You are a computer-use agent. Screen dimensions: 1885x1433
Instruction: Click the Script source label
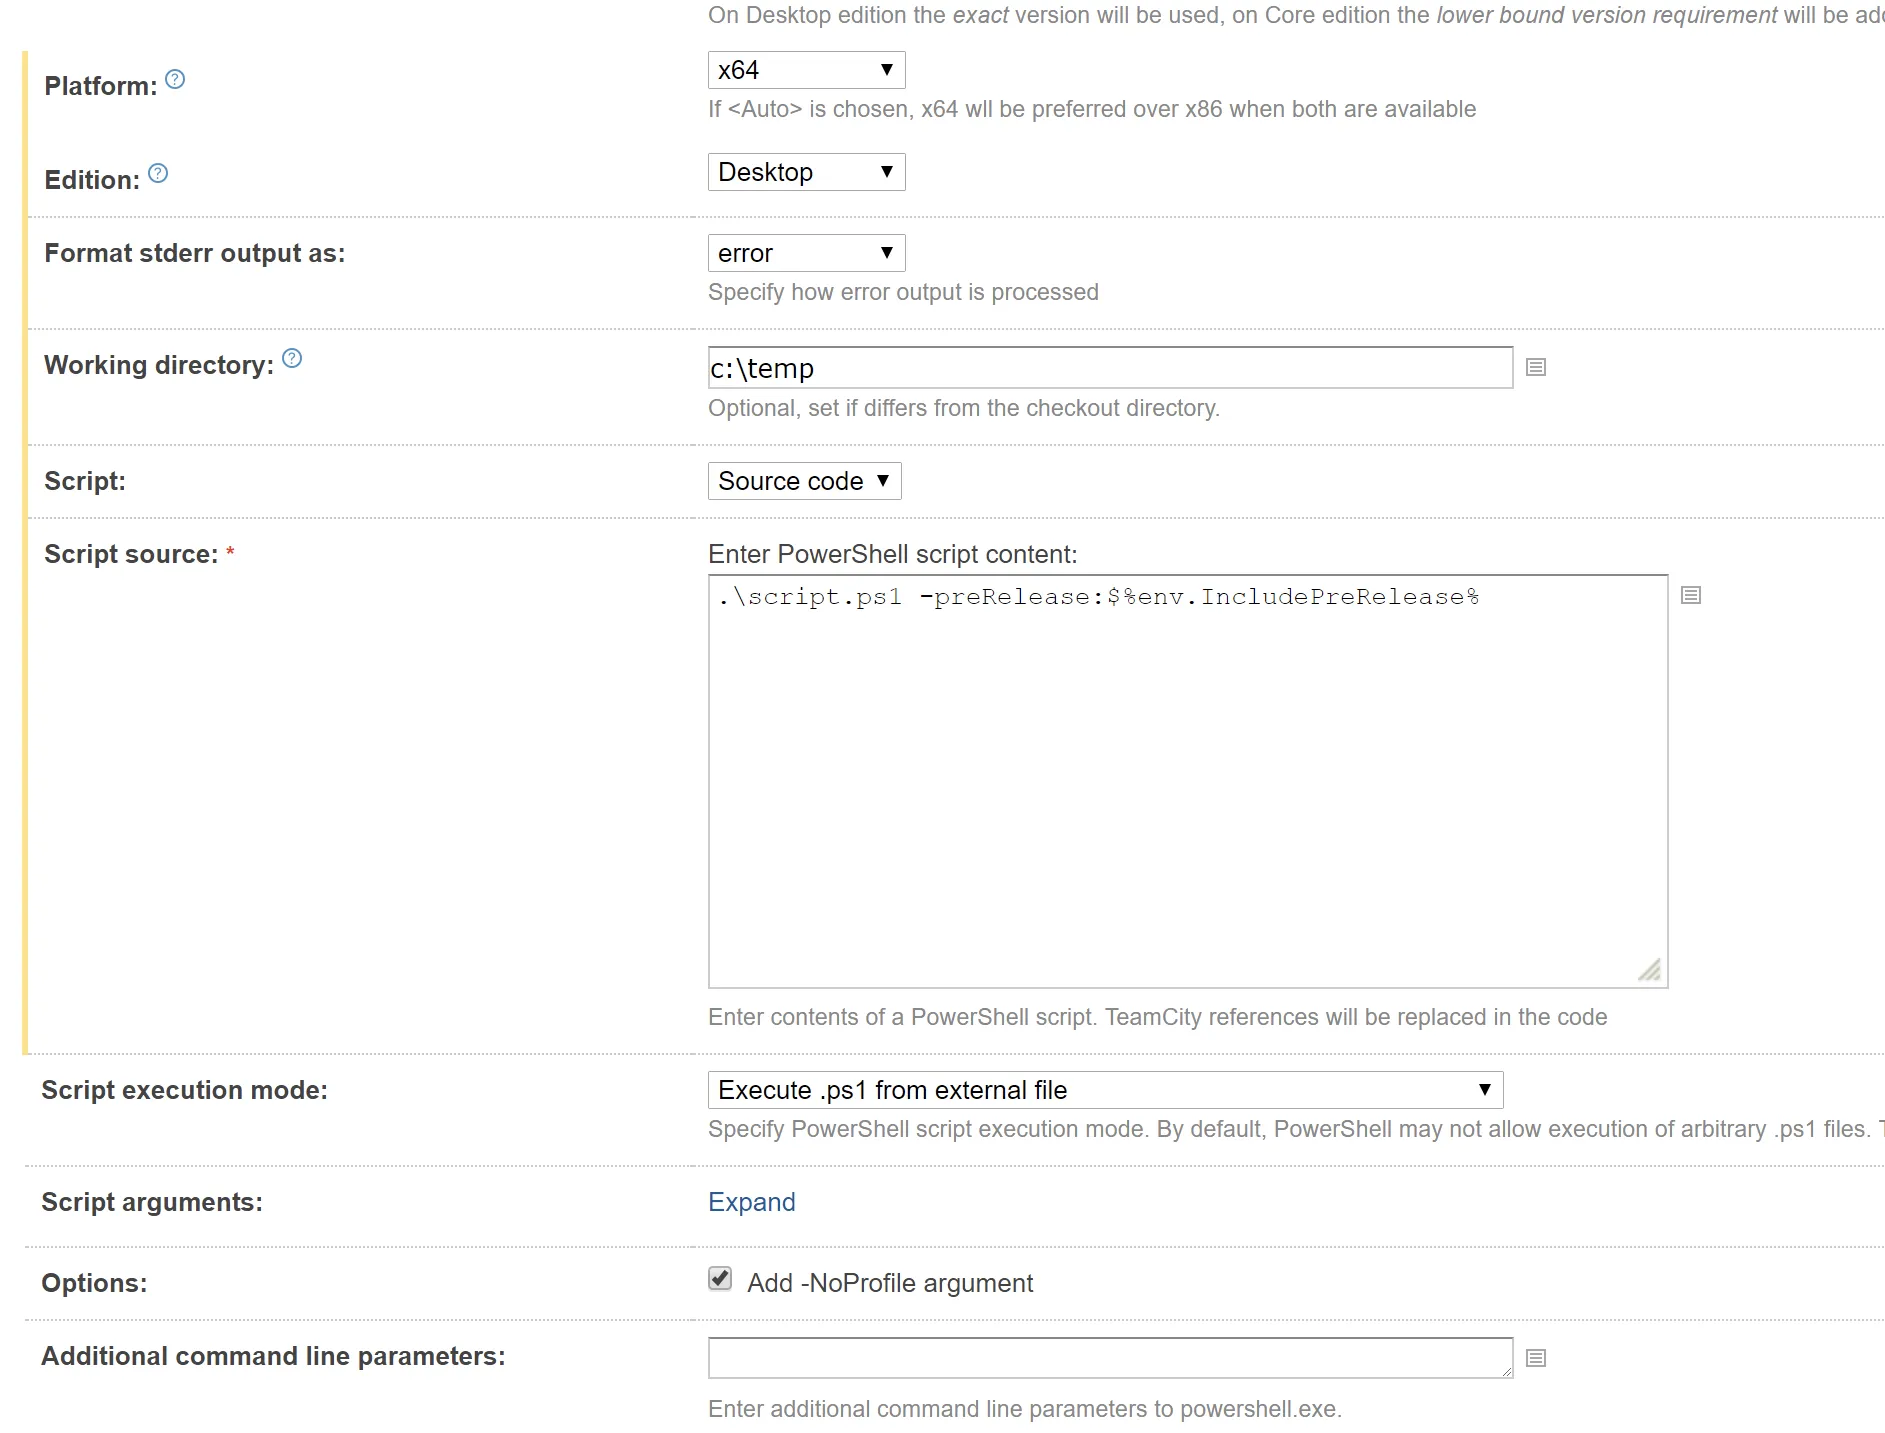pos(131,554)
